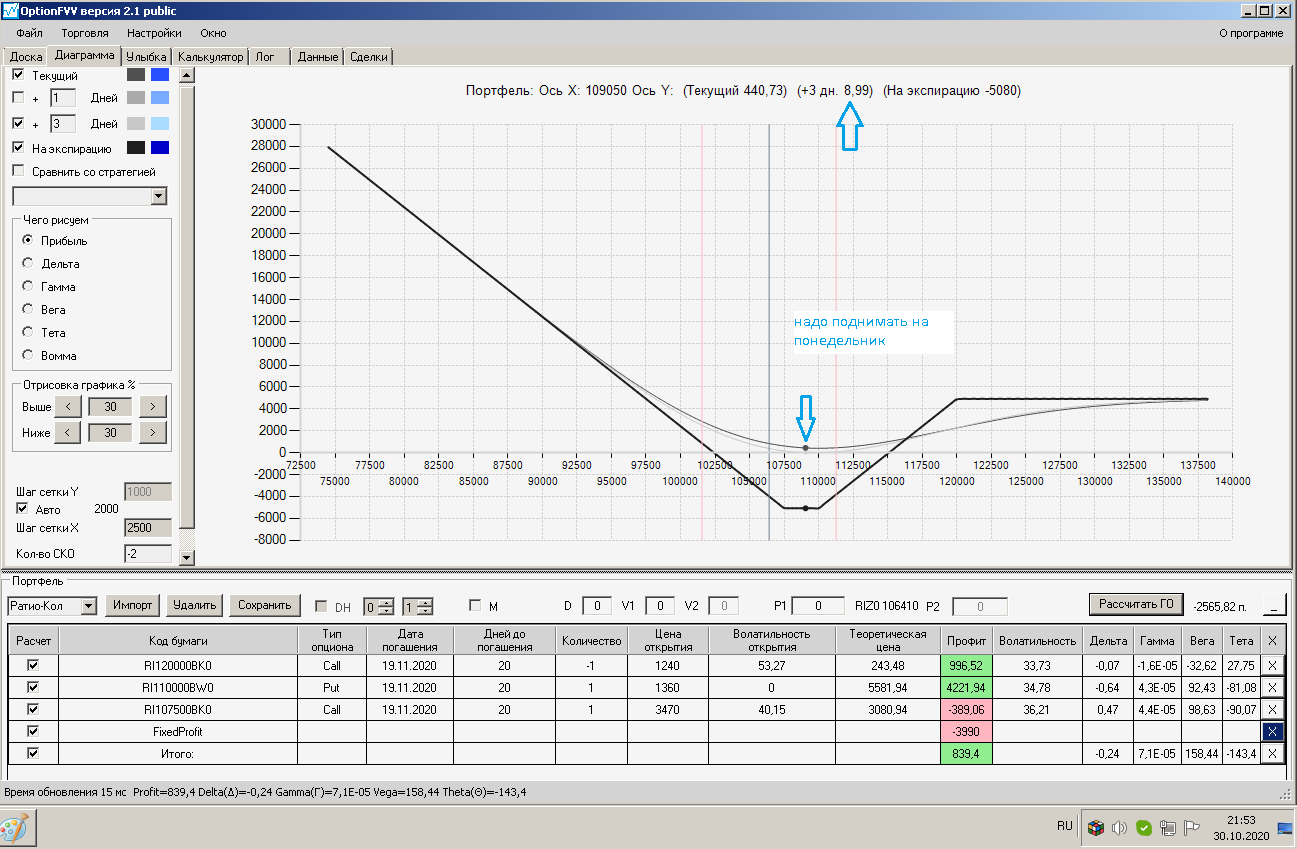The width and height of the screenshot is (1297, 849).
Task: Switch to the Улыбка tab
Action: tap(146, 57)
